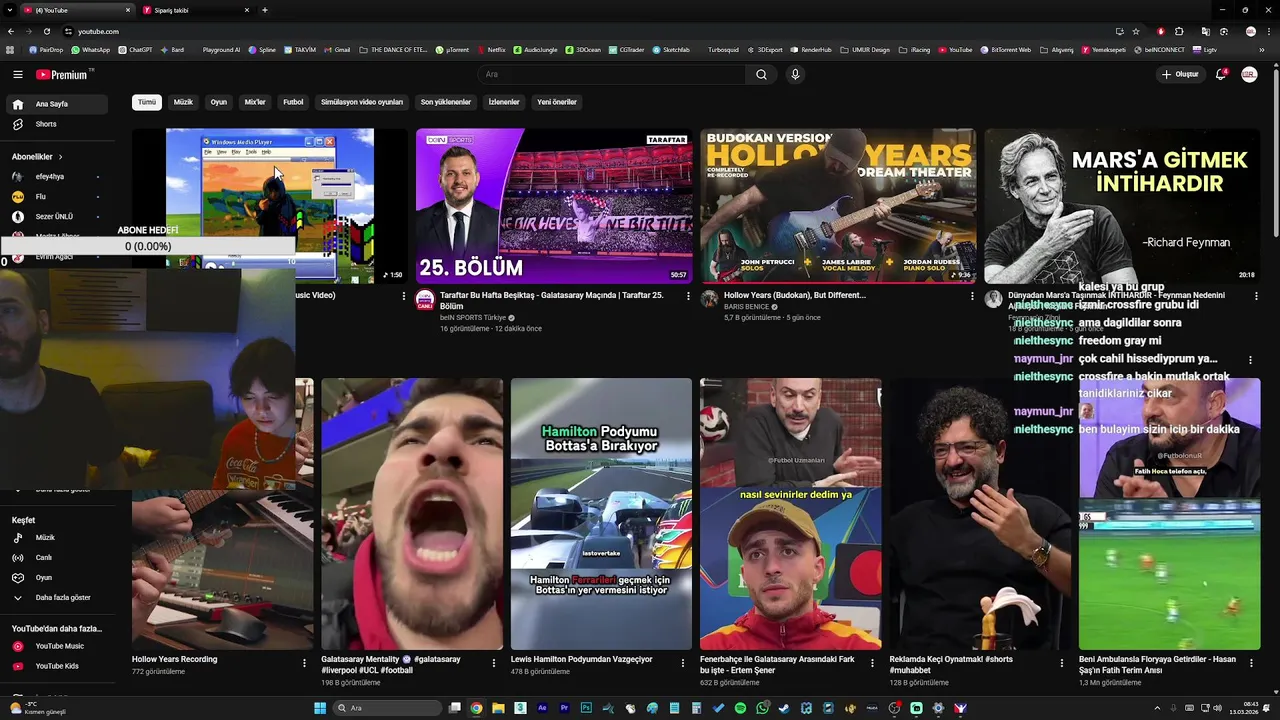Switch to the Sipariş takibi browser tab
Viewport: 1280px width, 720px height.
pyautogui.click(x=196, y=10)
